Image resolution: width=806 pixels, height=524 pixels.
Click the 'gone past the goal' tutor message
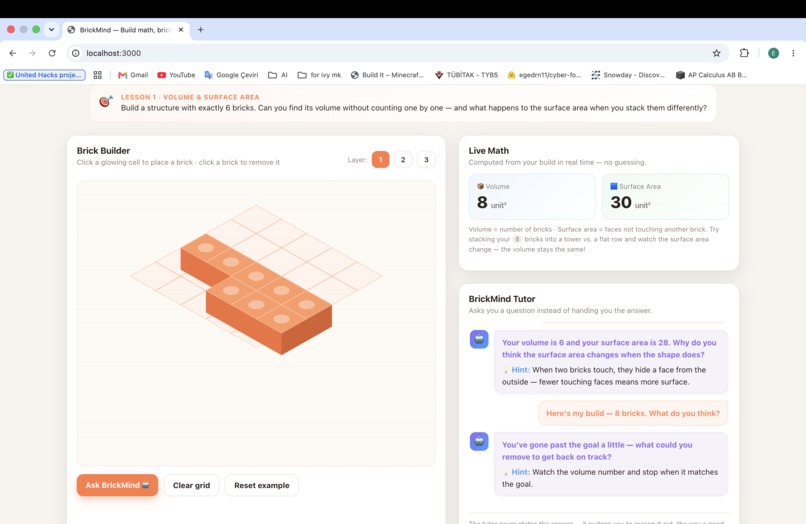point(611,464)
